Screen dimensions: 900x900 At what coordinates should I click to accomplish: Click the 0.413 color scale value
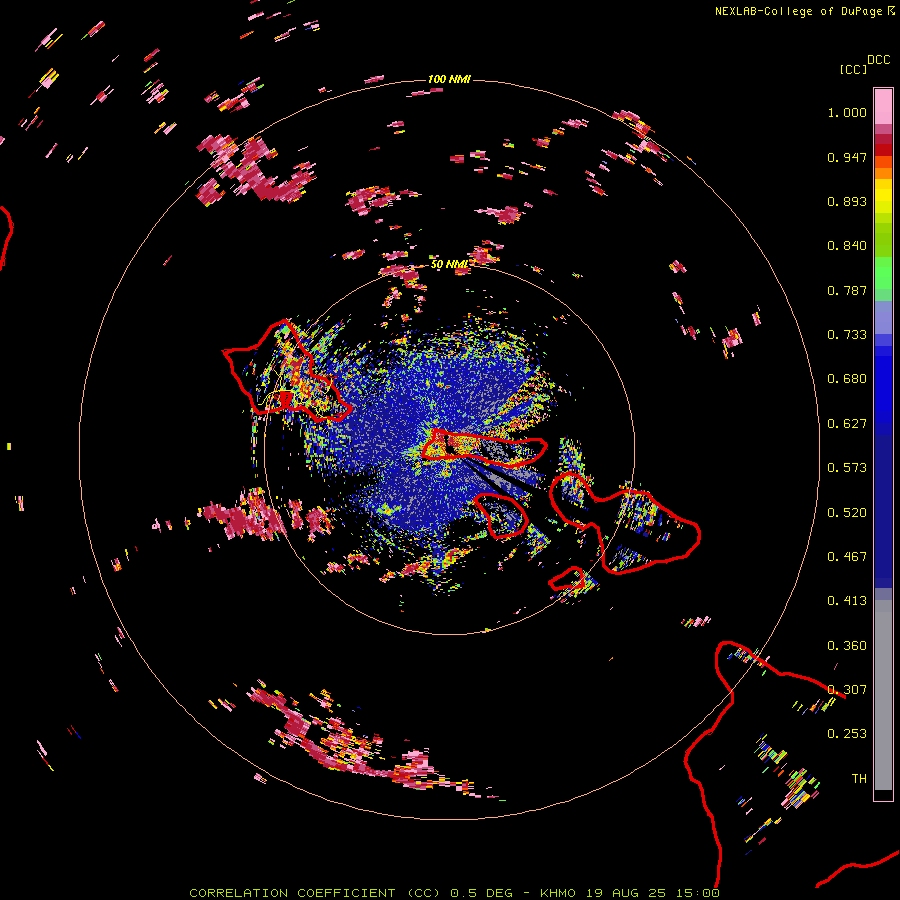click(847, 601)
